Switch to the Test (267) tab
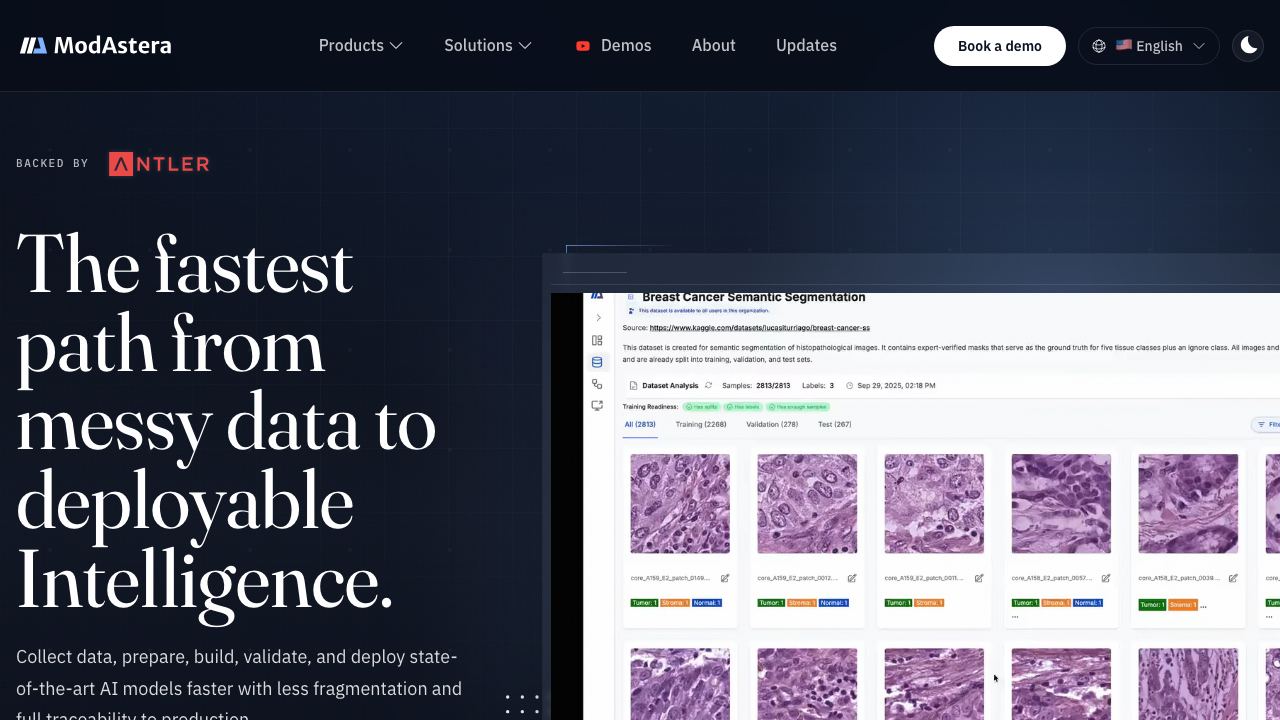The image size is (1280, 720). pos(835,425)
